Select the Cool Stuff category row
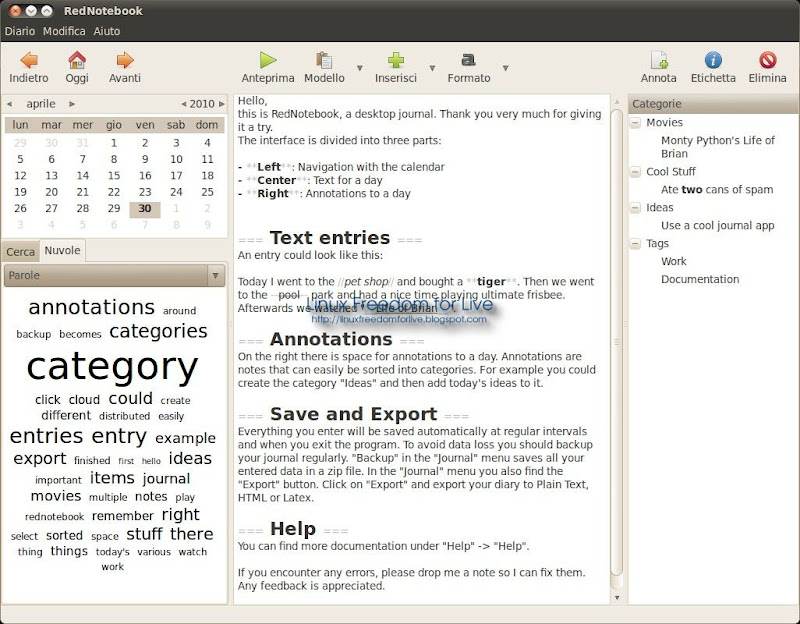Screen dimensions: 800x624 [670, 171]
